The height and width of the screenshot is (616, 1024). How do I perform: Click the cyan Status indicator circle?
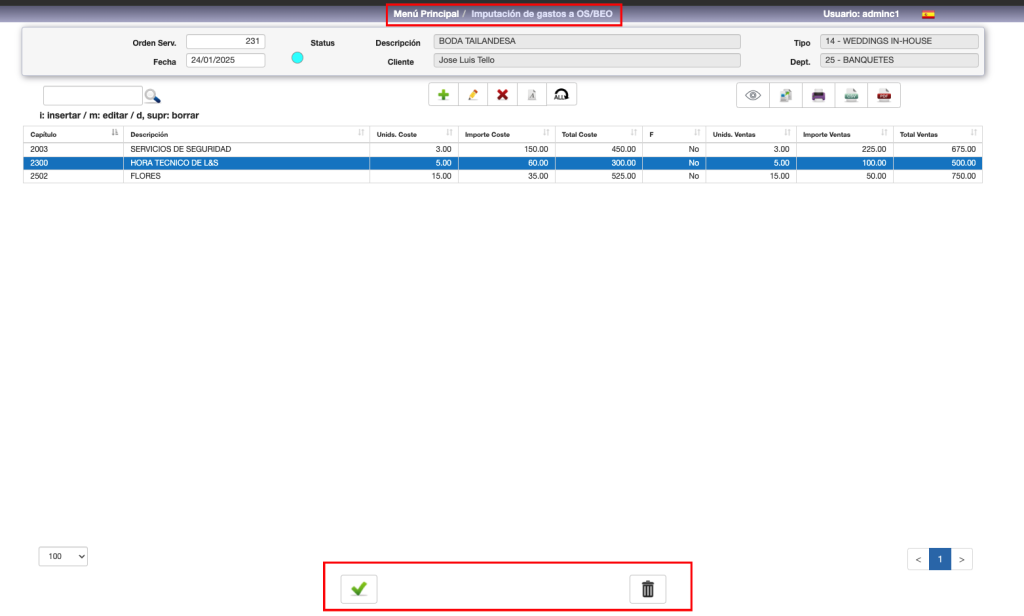pyautogui.click(x=297, y=58)
